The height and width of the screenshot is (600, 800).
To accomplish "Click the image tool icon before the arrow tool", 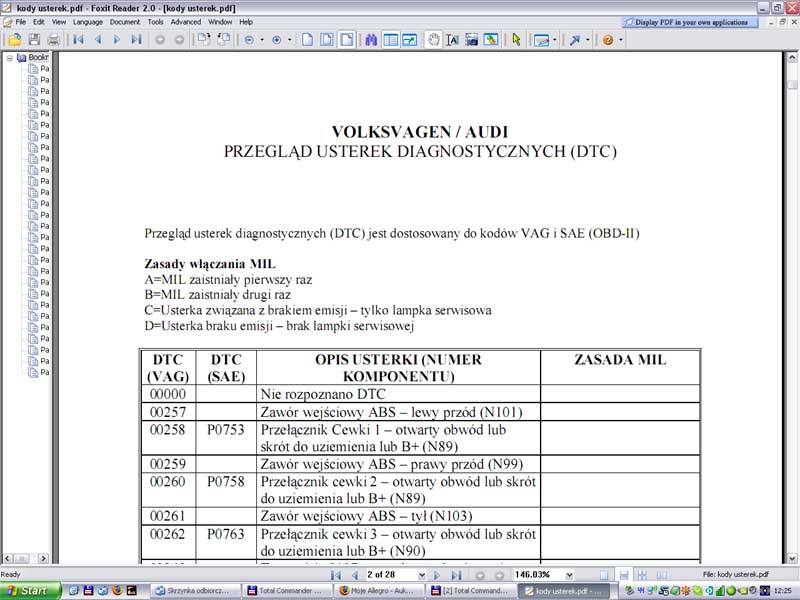I will click(x=541, y=40).
